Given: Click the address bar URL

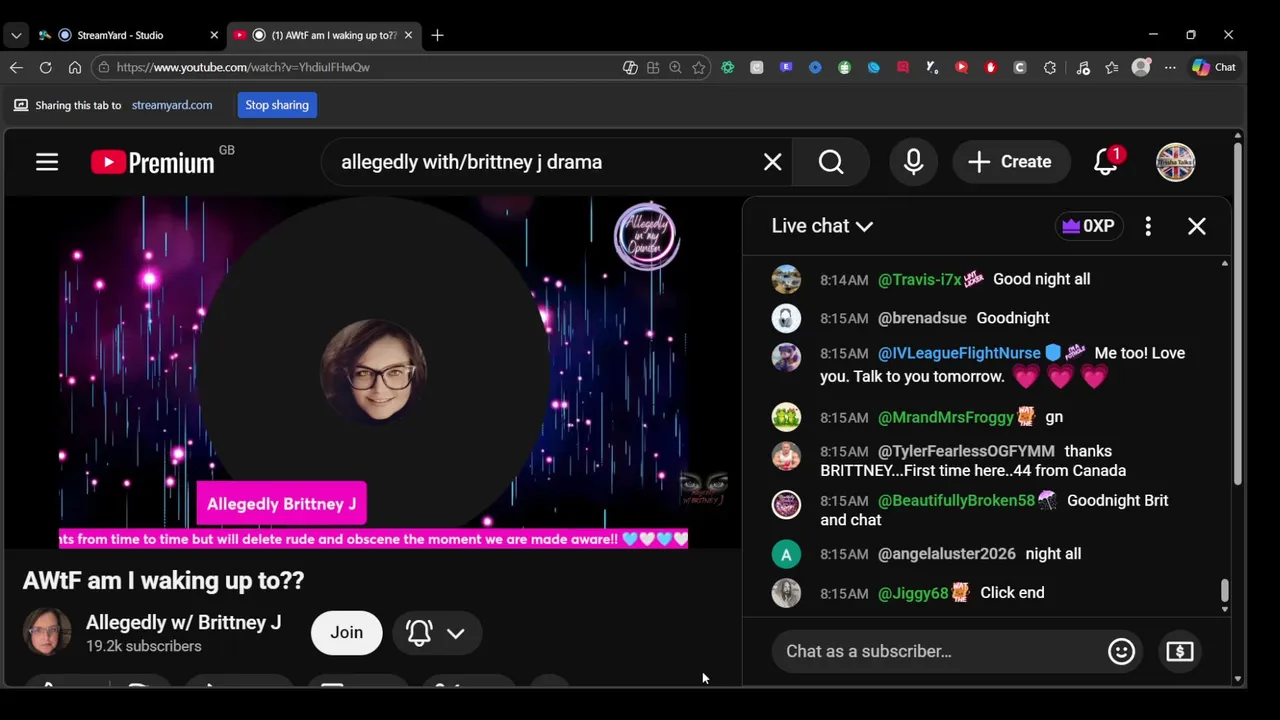Looking at the screenshot, I should (x=243, y=67).
